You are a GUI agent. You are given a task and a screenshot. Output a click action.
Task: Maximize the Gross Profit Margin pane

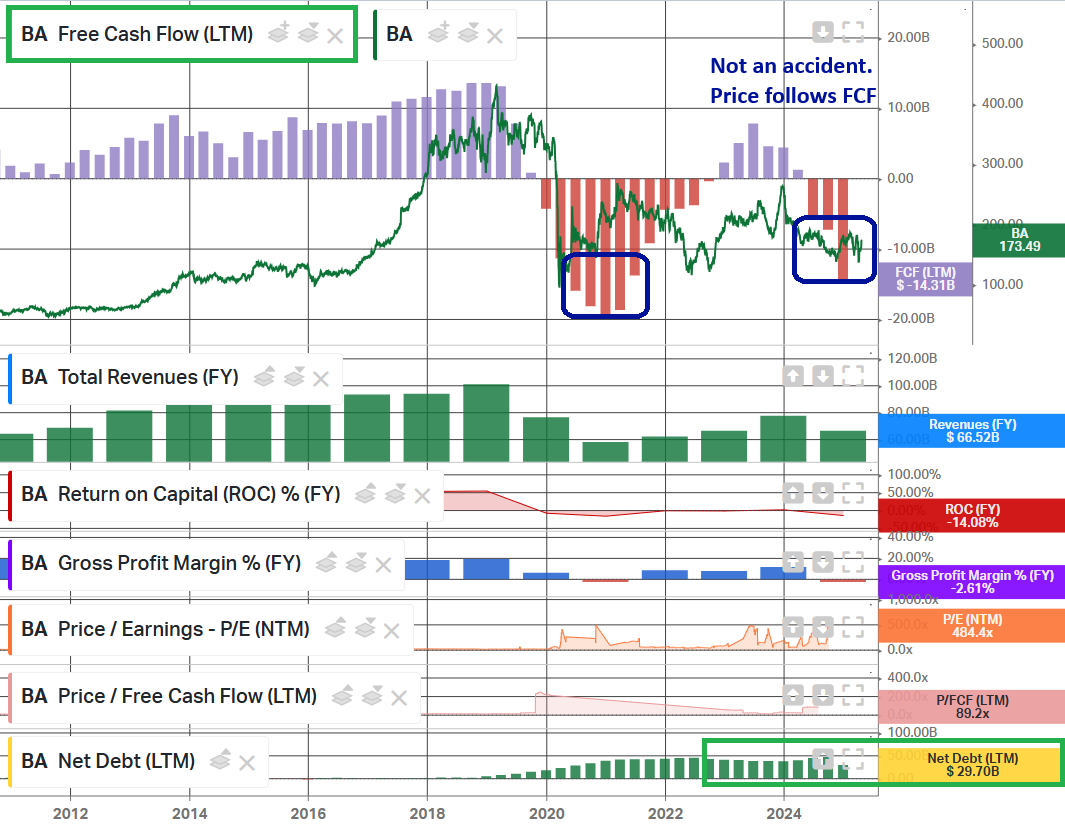pos(853,562)
